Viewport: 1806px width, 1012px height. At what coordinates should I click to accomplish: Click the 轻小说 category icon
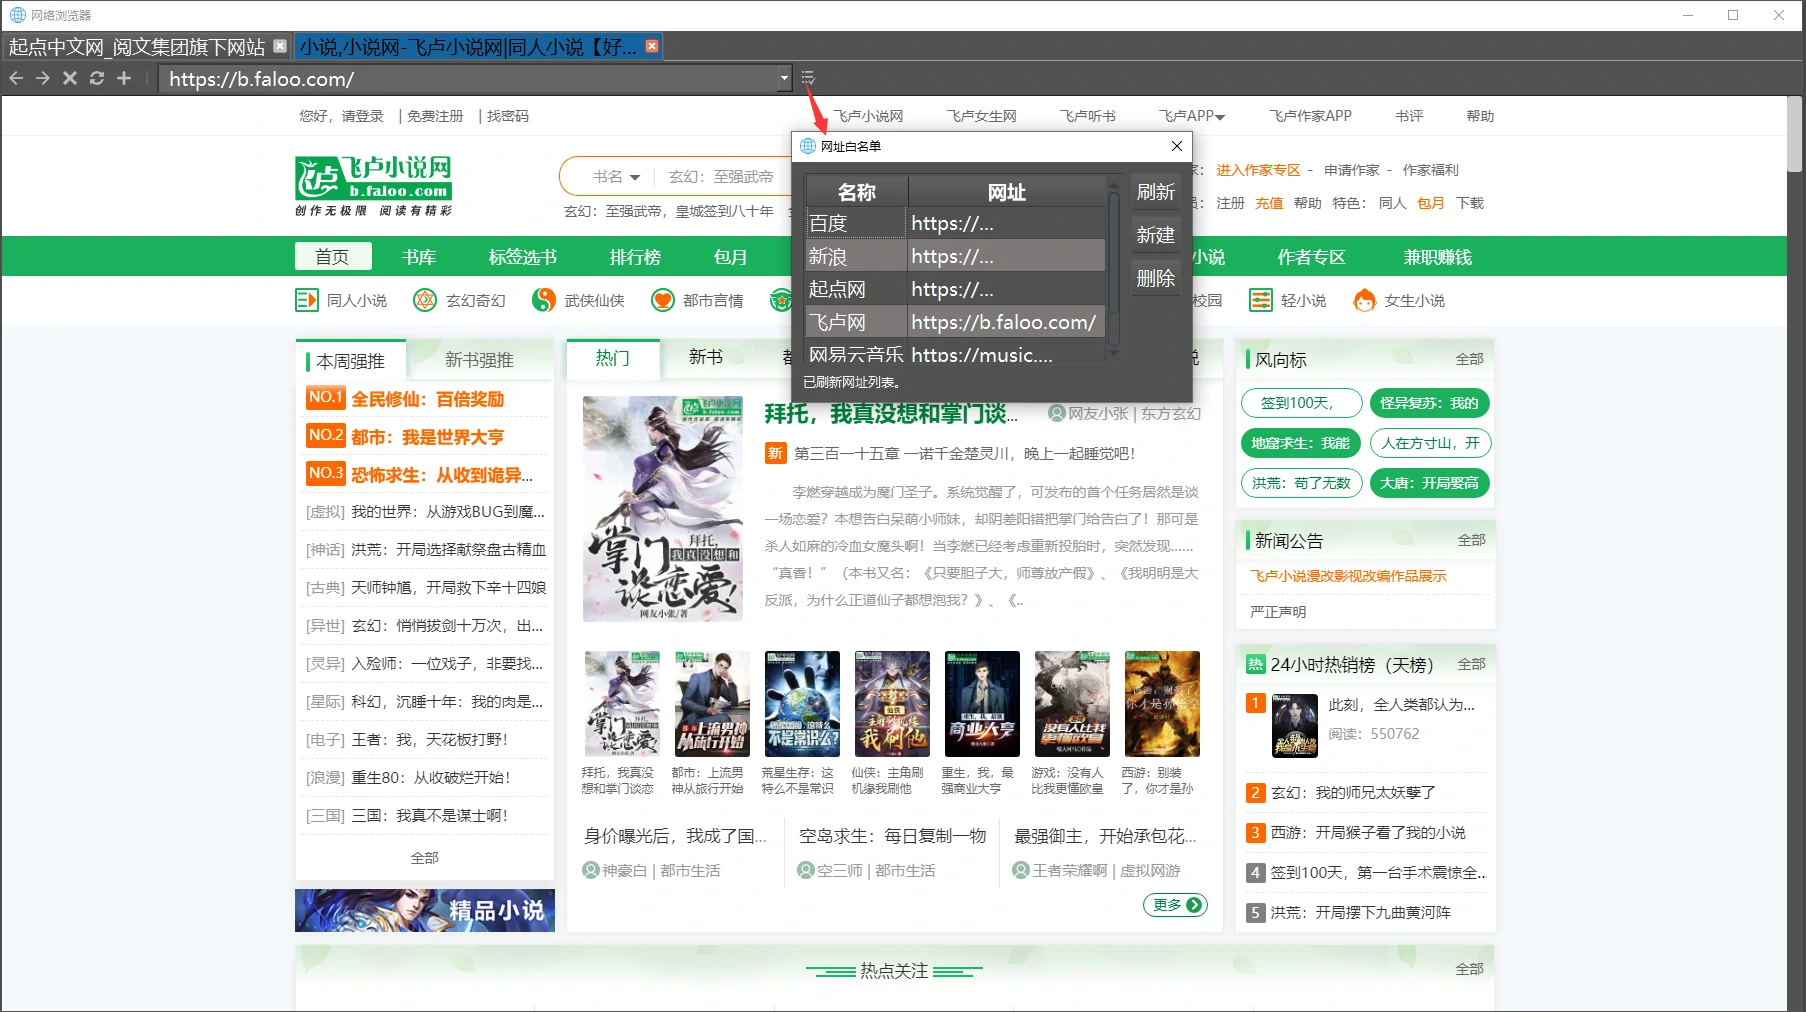[1261, 300]
